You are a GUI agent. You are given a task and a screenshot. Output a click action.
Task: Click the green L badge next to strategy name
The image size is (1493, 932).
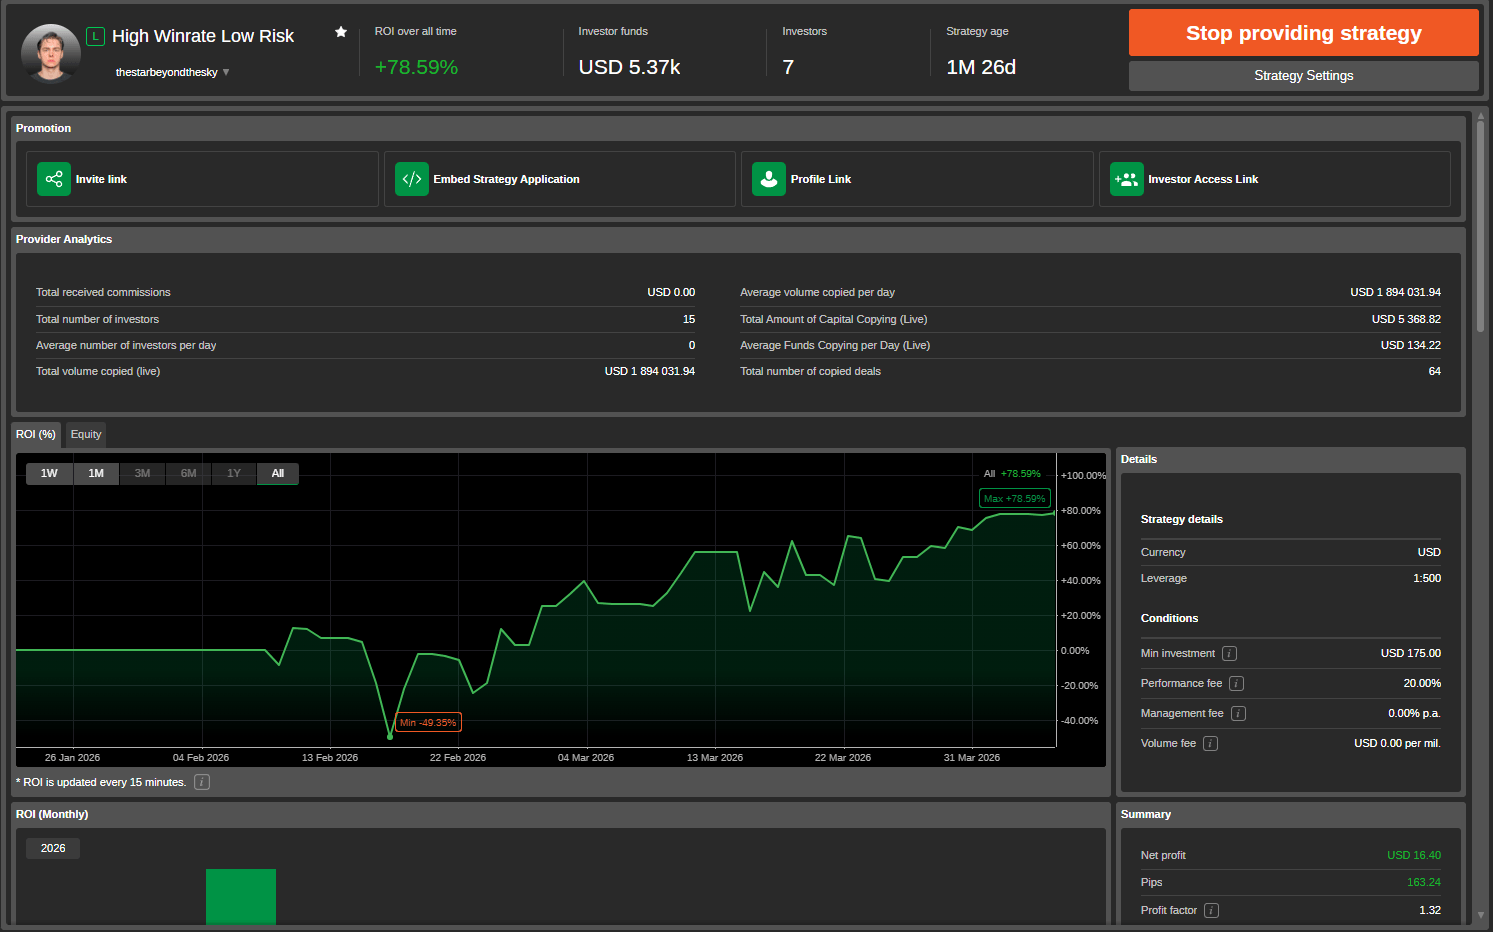pyautogui.click(x=95, y=35)
